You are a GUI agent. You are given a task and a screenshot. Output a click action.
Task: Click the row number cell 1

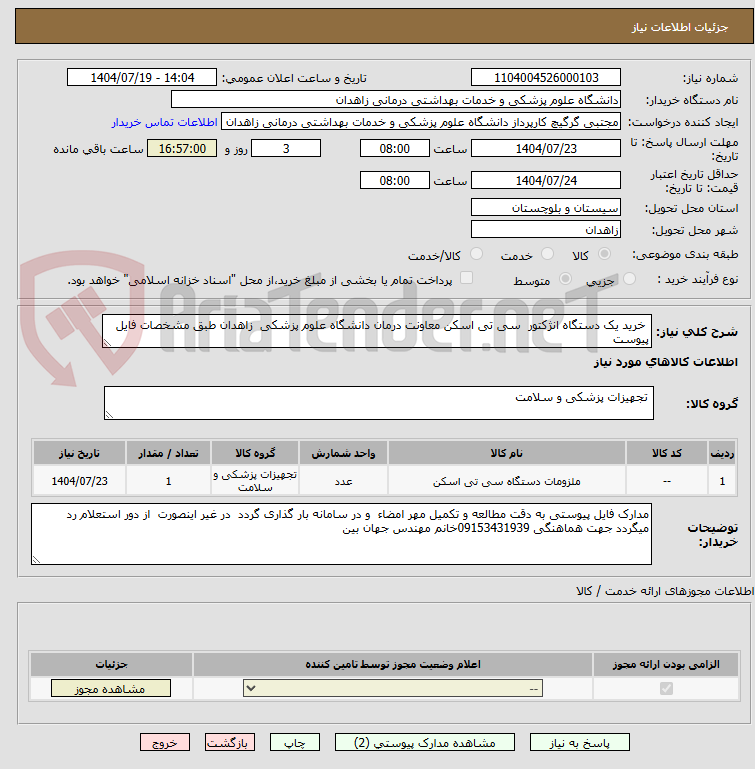[722, 481]
